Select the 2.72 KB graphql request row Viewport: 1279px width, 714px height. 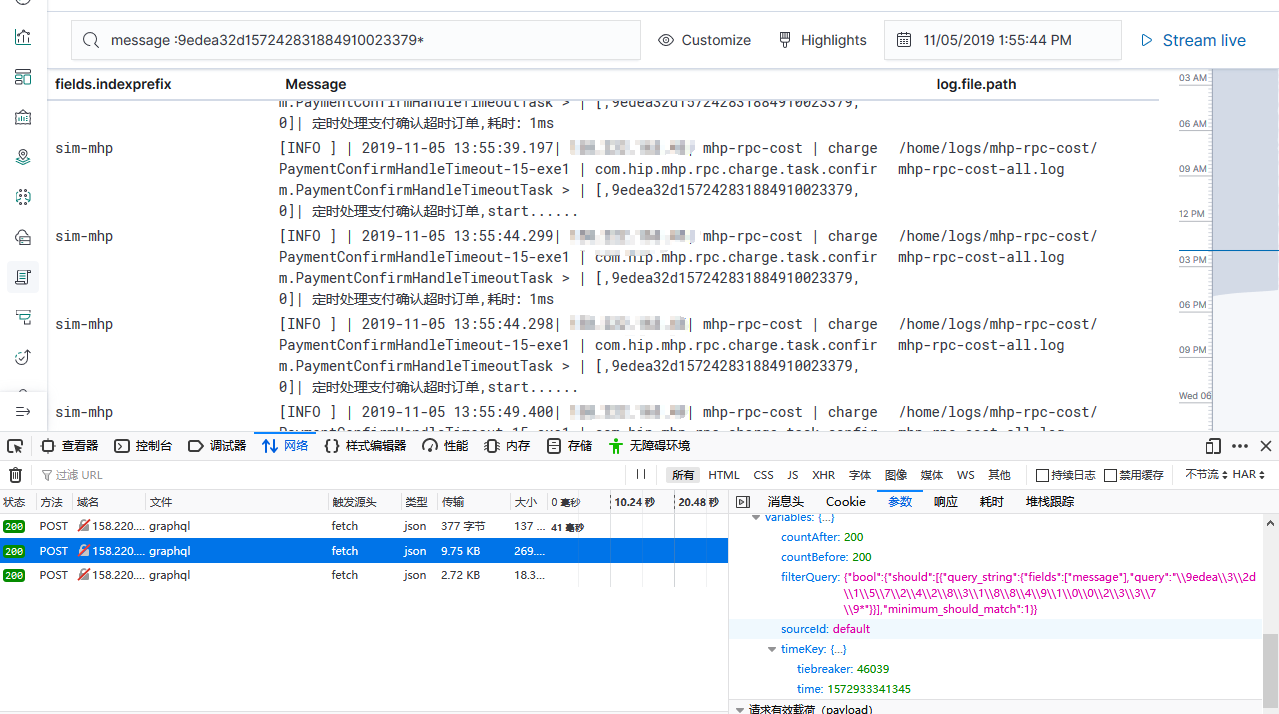pos(364,575)
